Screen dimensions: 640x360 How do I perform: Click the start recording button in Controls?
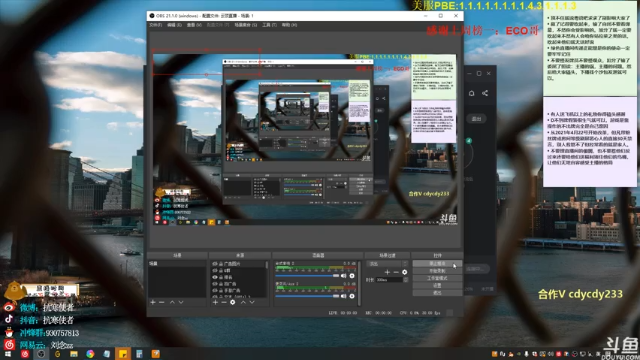(437, 271)
